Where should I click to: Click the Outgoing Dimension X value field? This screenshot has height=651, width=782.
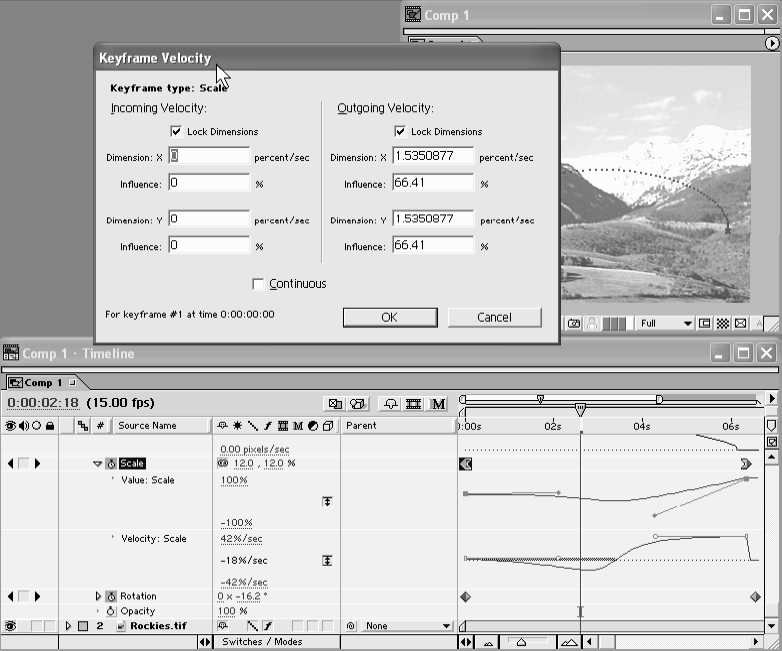433,157
